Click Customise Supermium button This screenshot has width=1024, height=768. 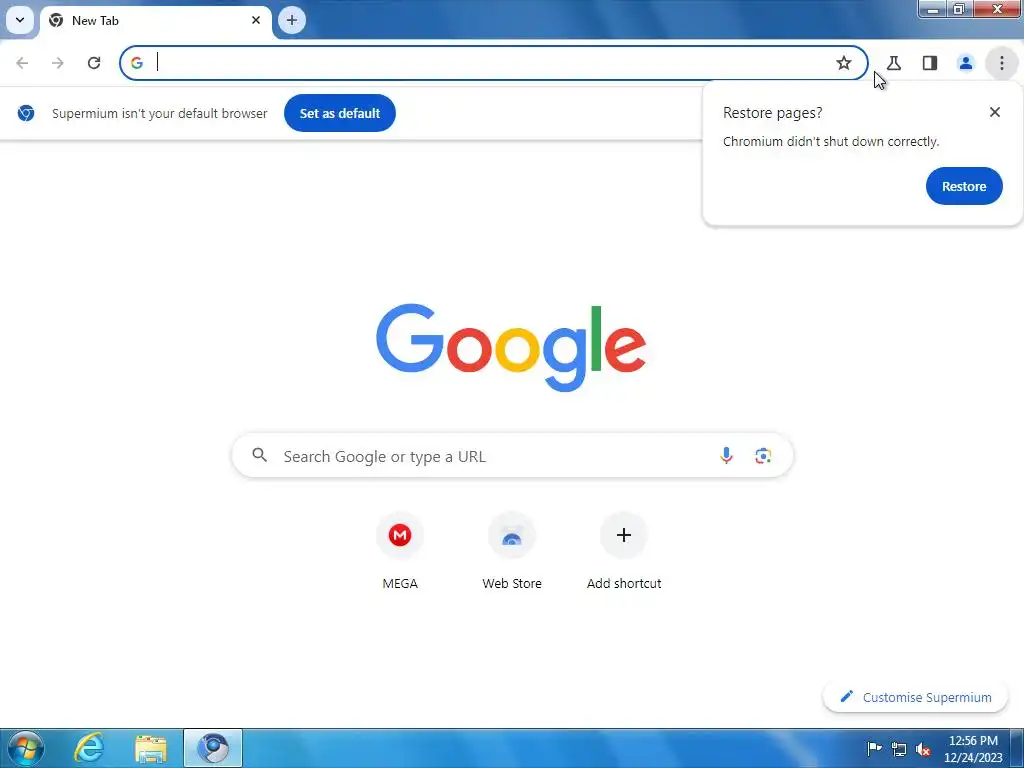click(x=916, y=697)
